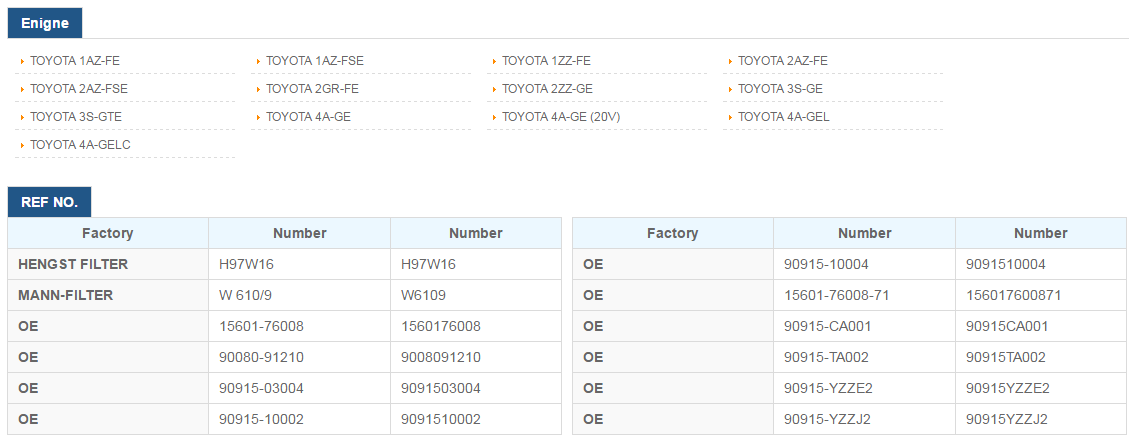Click the arrow icon beside TOYOTA 4A-GELC
Image resolution: width=1139 pixels, height=444 pixels.
(23, 145)
